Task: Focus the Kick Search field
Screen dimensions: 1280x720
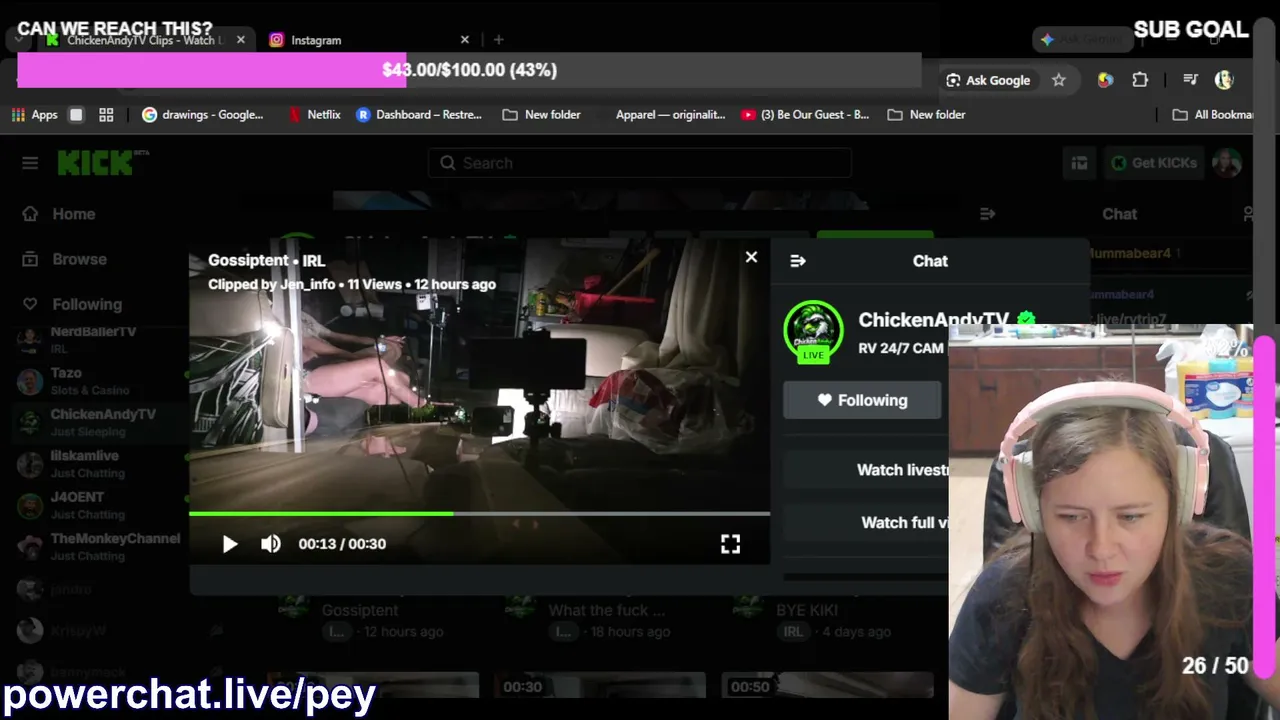Action: 640,163
